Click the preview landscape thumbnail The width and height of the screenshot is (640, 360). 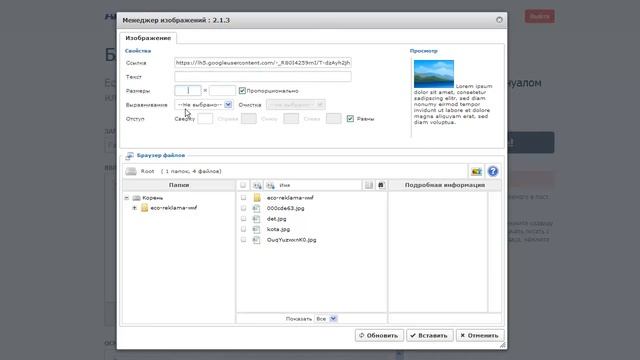coord(433,74)
